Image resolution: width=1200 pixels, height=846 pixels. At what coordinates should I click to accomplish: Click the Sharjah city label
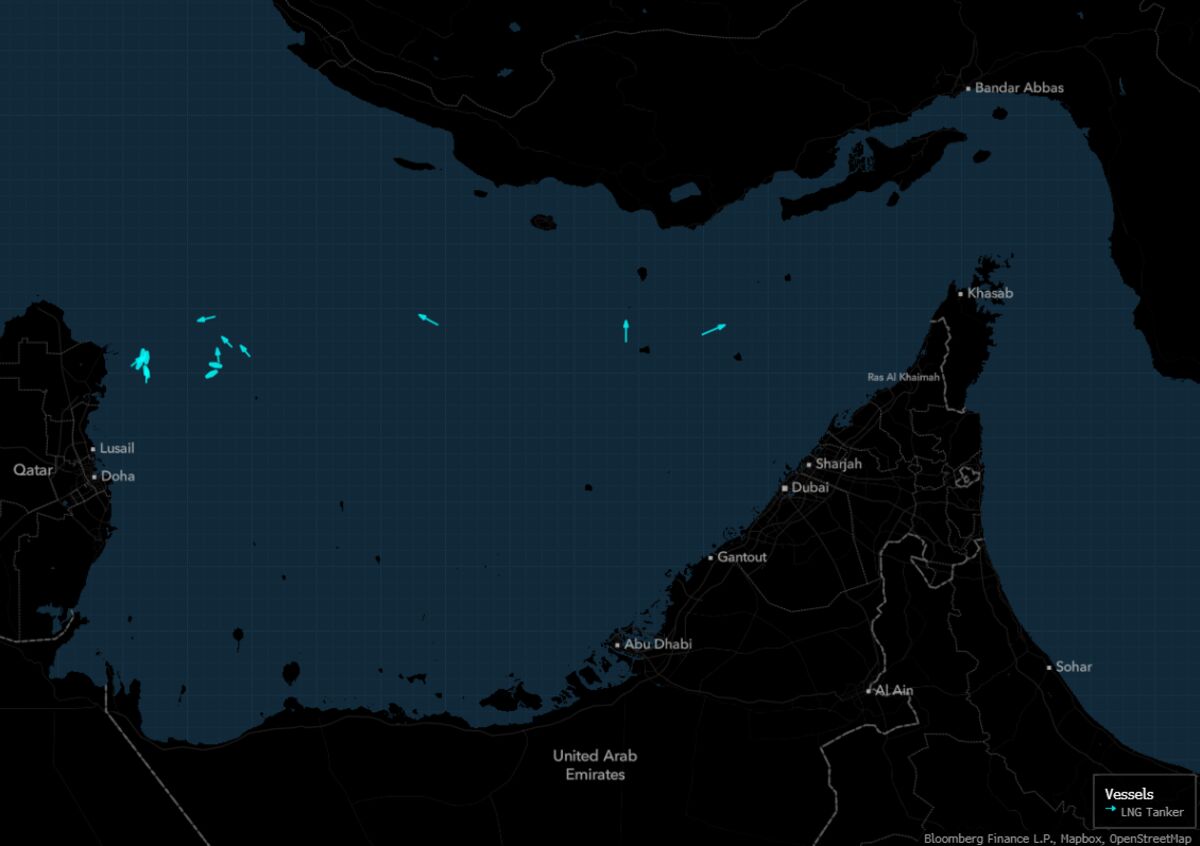[838, 464]
